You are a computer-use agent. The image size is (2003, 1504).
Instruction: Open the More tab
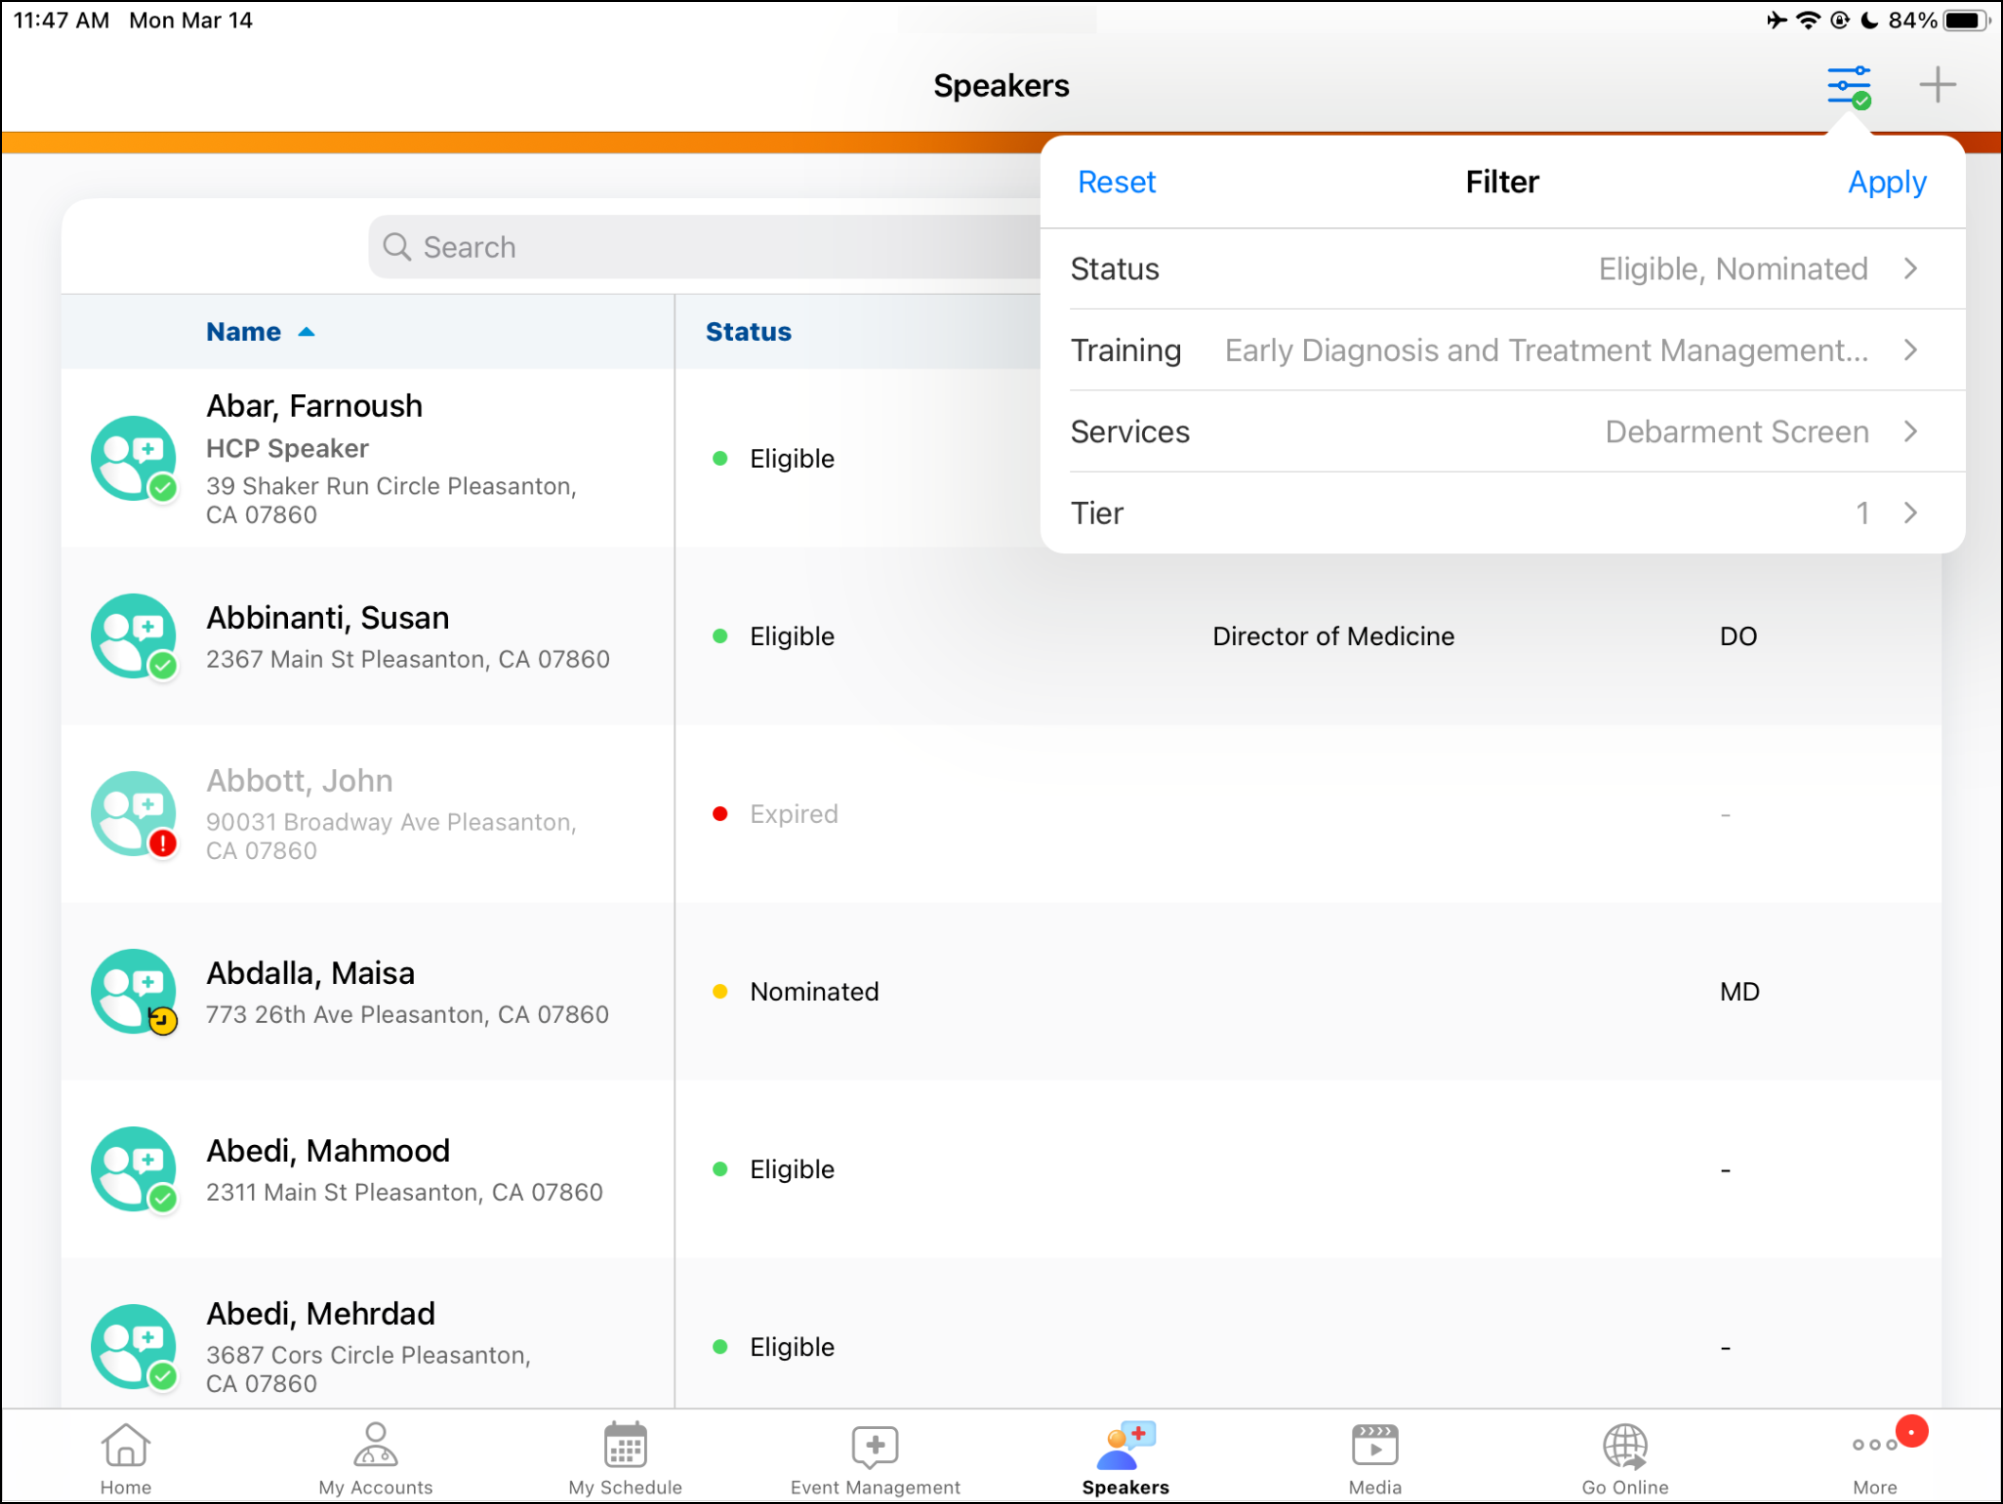point(1875,1457)
